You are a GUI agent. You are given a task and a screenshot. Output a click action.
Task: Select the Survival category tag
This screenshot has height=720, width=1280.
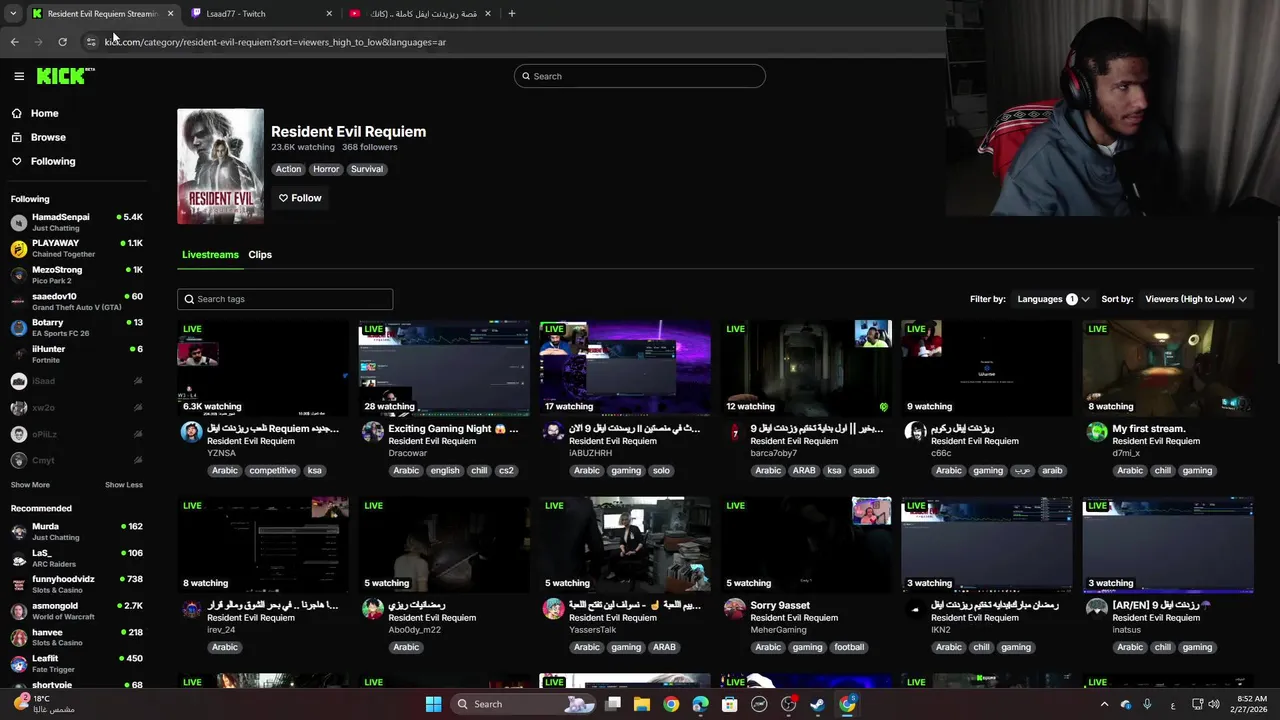[x=367, y=169]
